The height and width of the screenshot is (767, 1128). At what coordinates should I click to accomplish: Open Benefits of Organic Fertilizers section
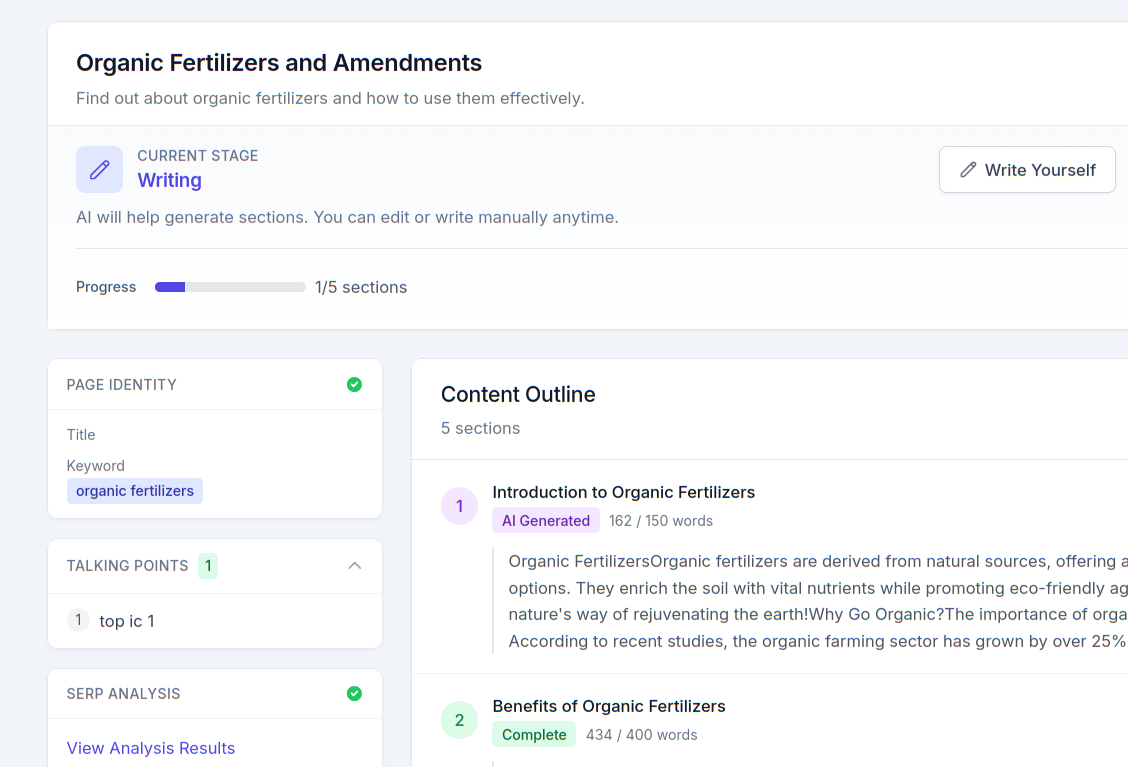click(608, 706)
